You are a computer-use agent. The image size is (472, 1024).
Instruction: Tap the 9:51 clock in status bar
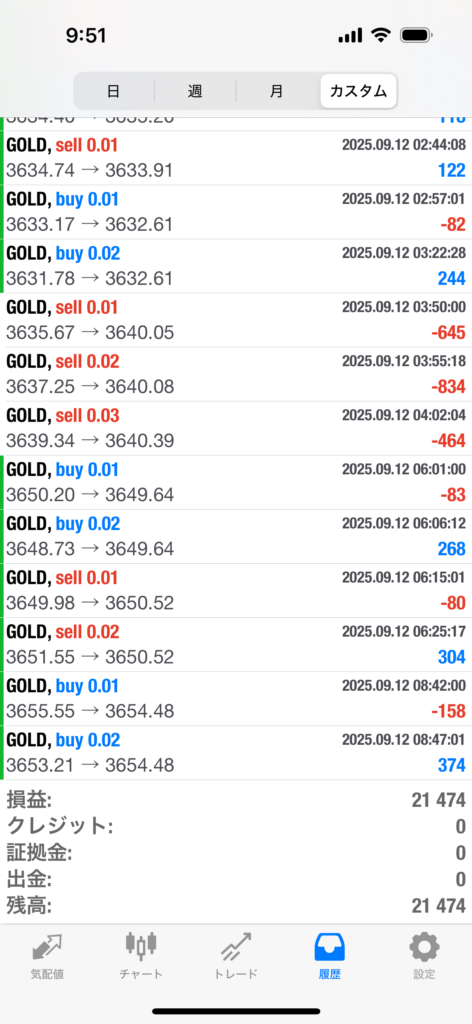pyautogui.click(x=86, y=36)
